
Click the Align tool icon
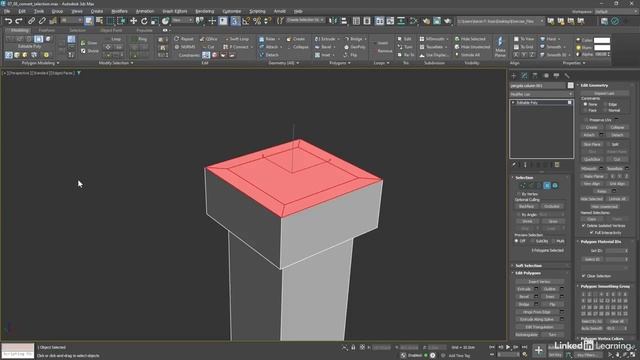coord(344,21)
